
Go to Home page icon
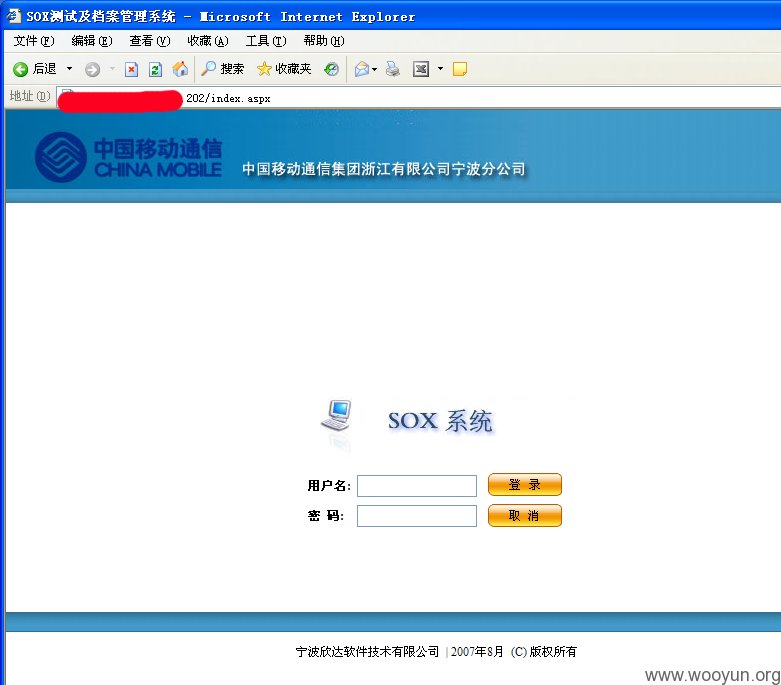[180, 69]
